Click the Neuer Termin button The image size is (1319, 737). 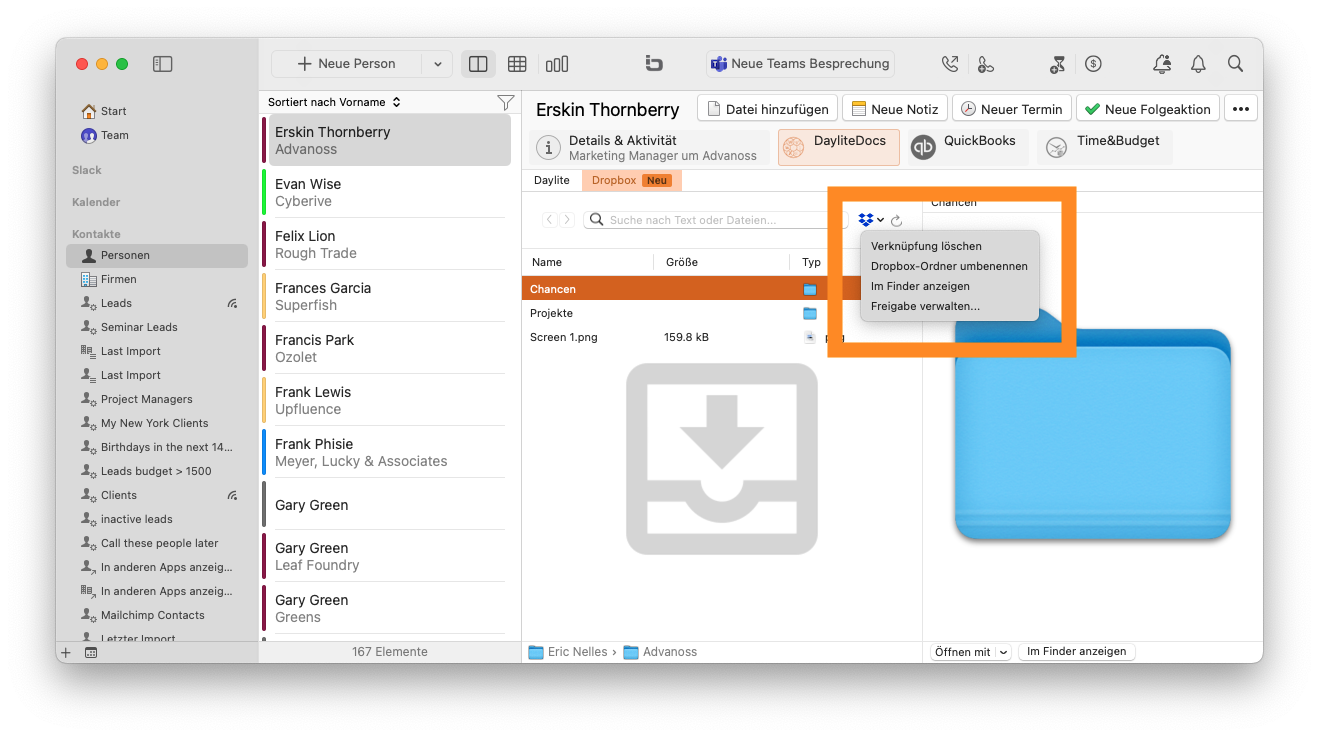click(x=1012, y=109)
